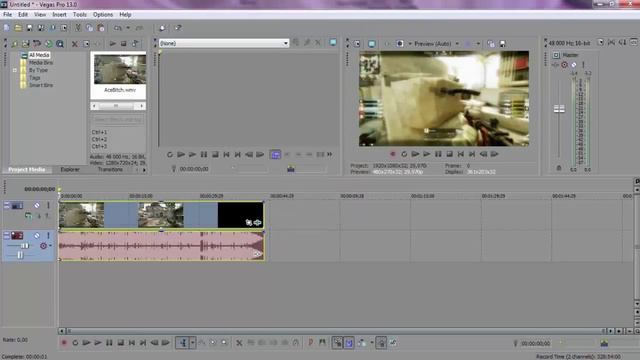This screenshot has width=640, height=360.
Task: Open the Edit tool options dropdown
Action: pyautogui.click(x=192, y=343)
